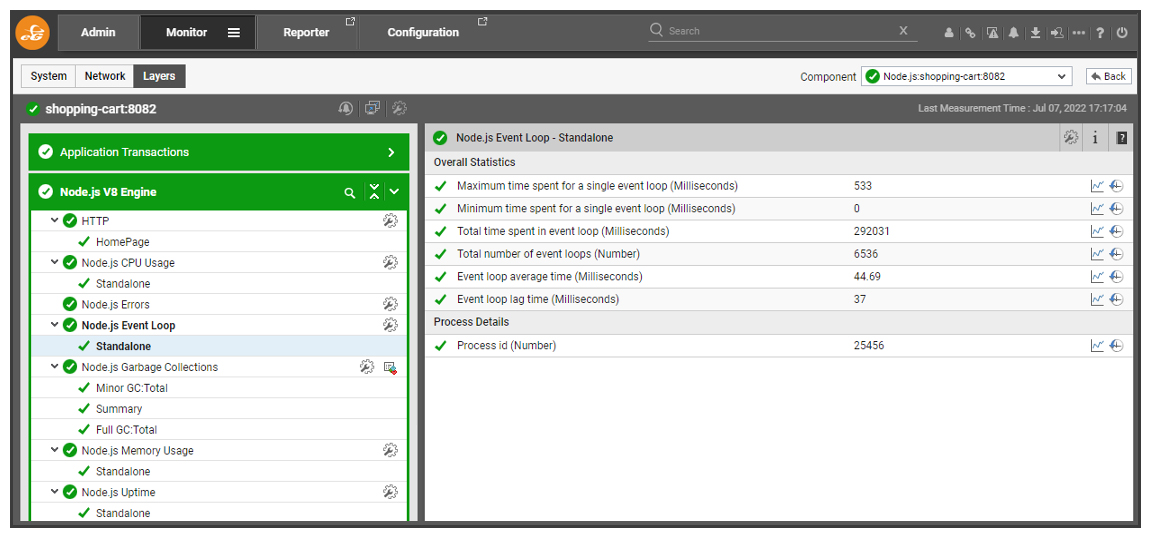Click the Back button

[x=1108, y=76]
